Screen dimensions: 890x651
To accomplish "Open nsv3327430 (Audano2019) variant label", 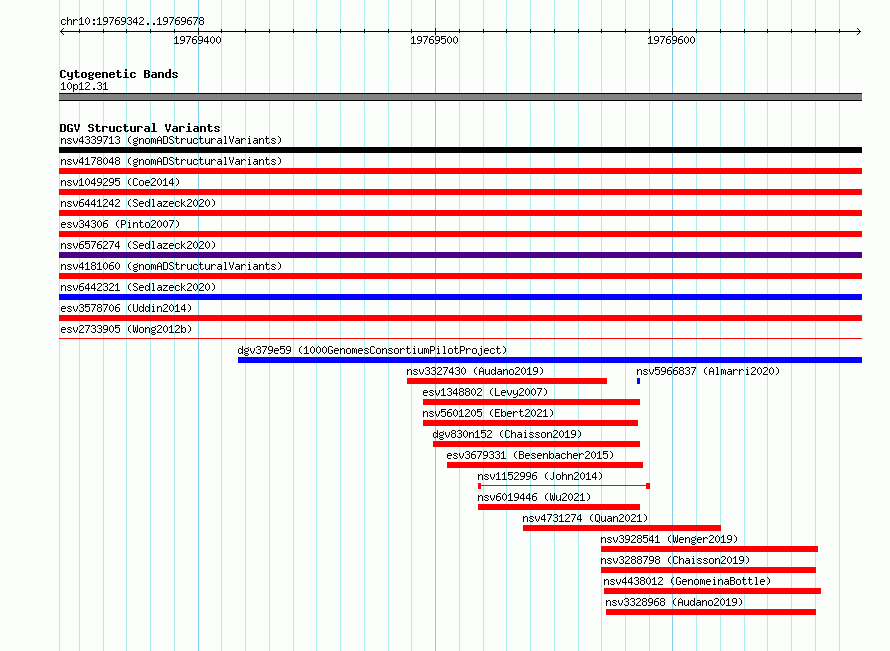I will pyautogui.click(x=475, y=371).
